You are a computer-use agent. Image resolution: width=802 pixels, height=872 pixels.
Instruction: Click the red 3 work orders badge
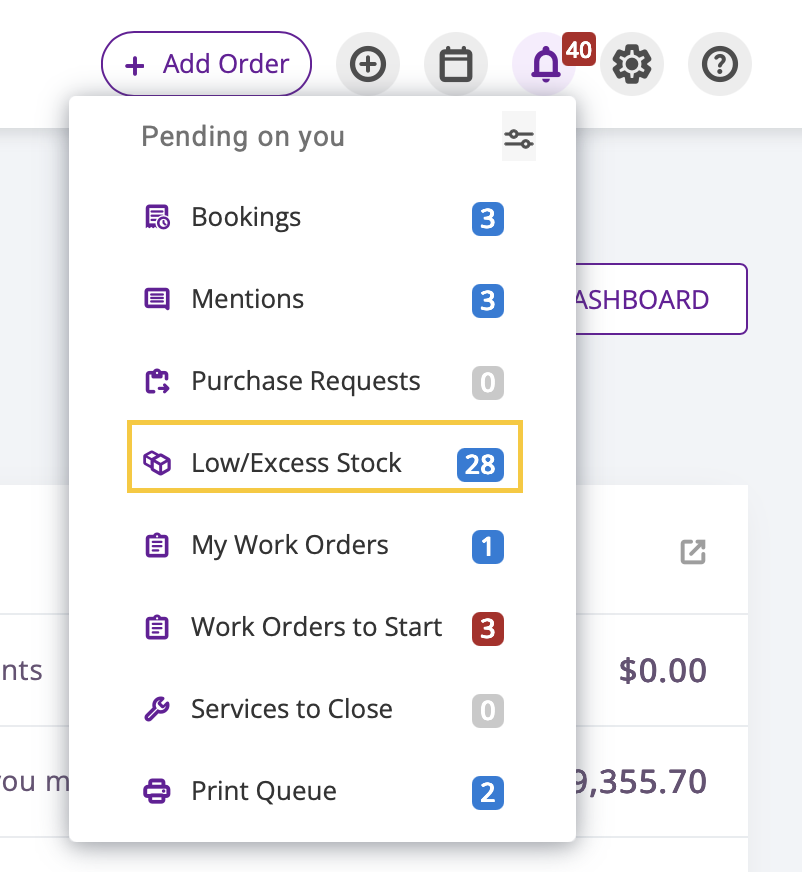point(488,628)
